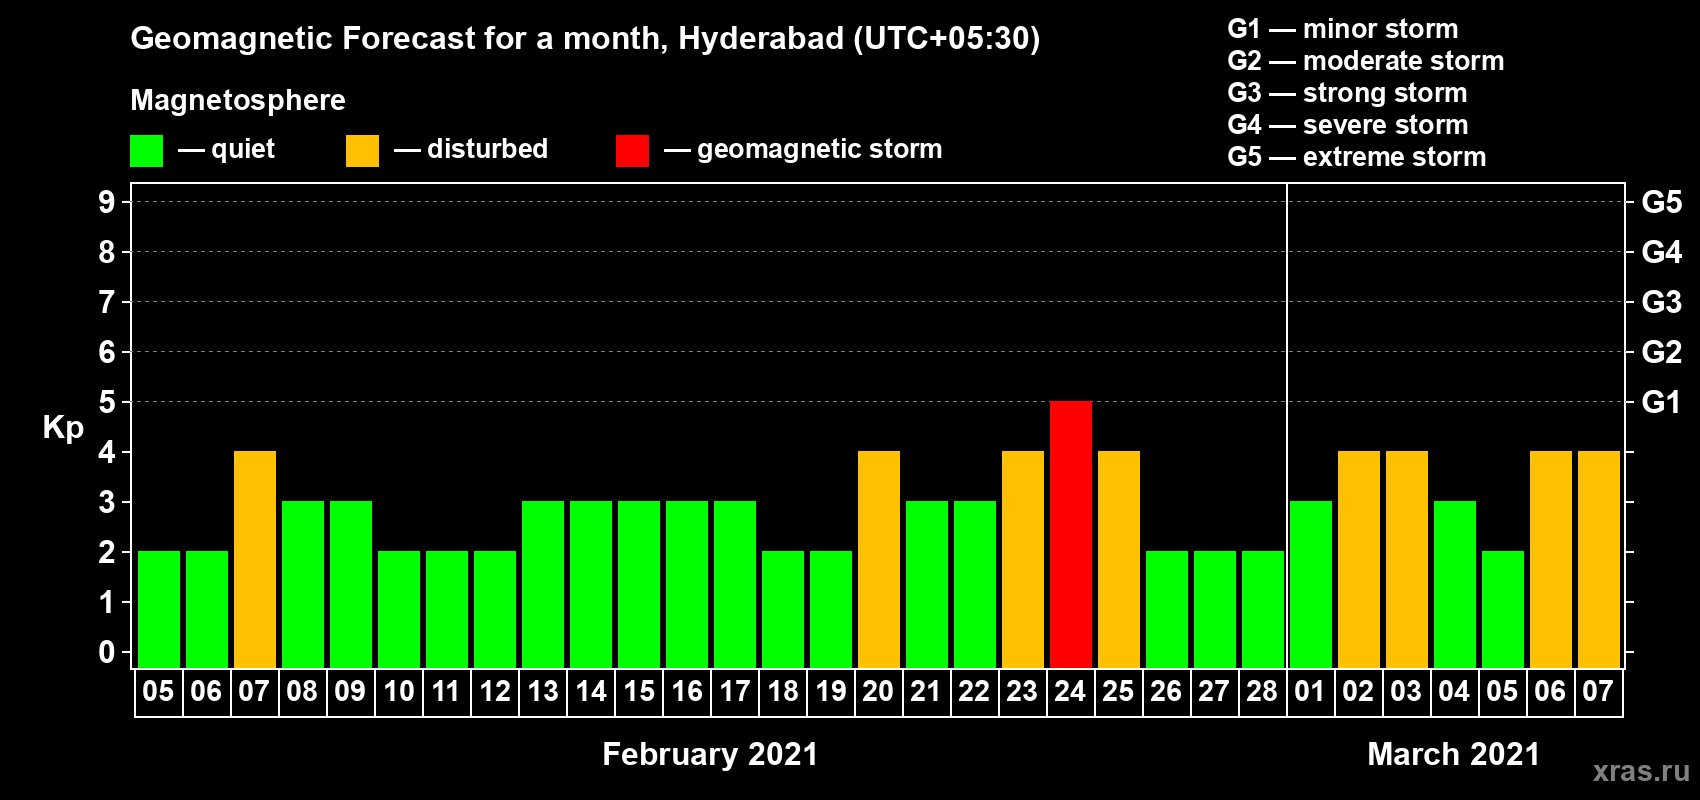Click the green bar for March 01
The width and height of the screenshot is (1700, 800).
click(x=1311, y=584)
